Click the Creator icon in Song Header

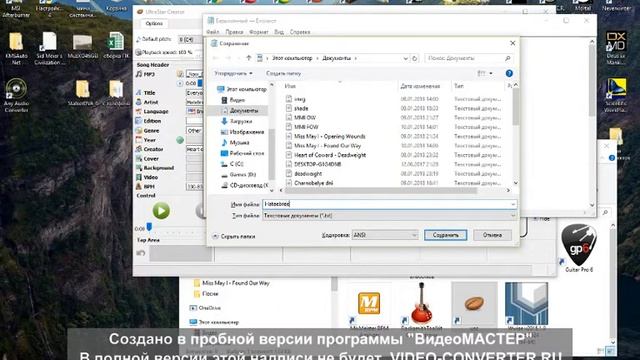click(139, 149)
